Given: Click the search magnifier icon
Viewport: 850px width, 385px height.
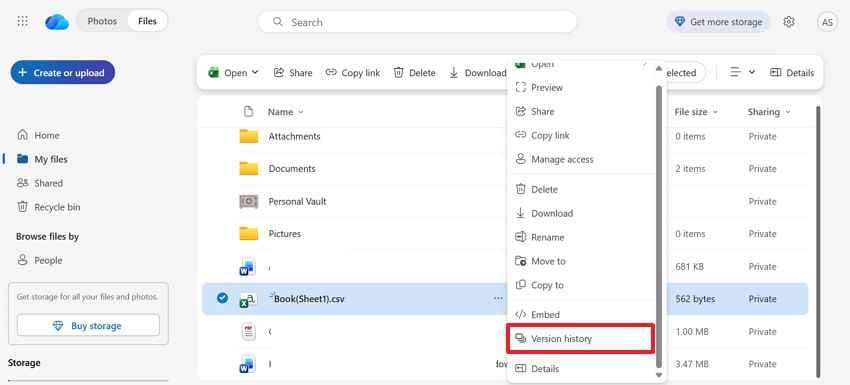Looking at the screenshot, I should point(278,22).
